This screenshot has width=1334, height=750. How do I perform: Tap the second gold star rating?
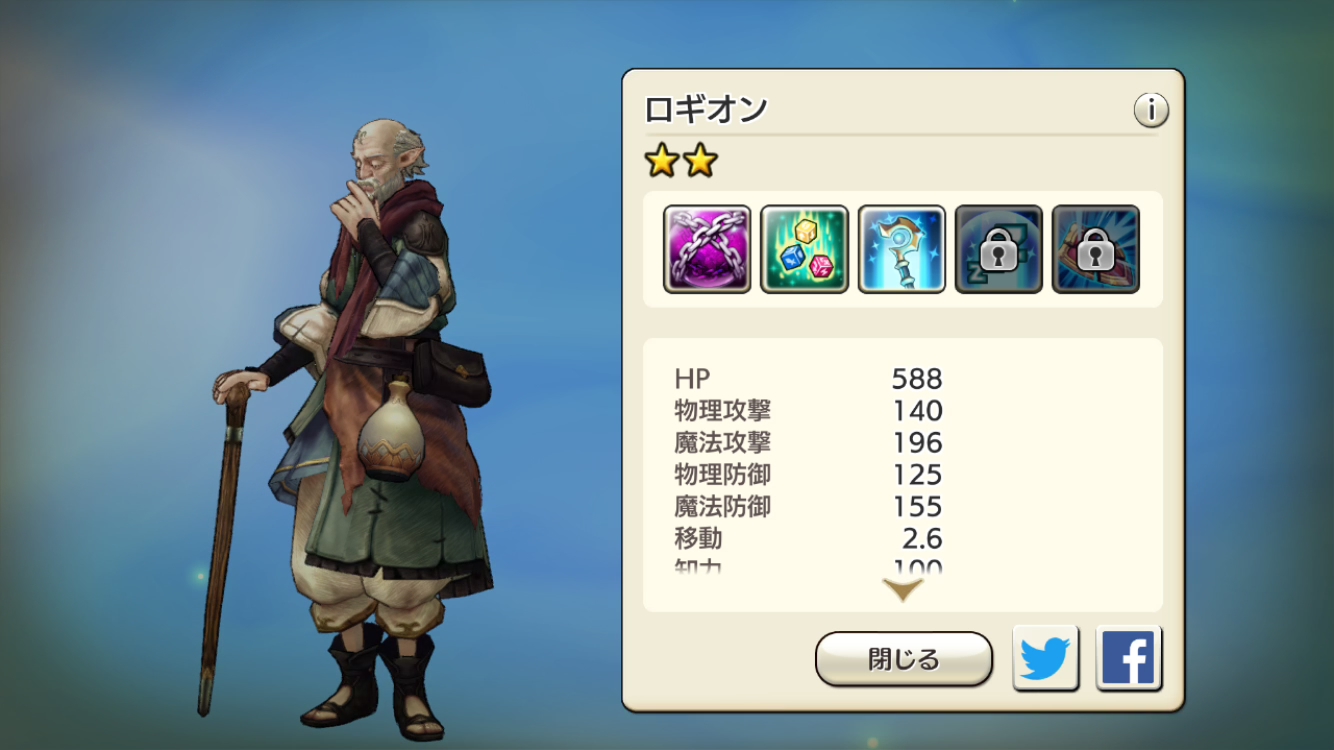point(699,160)
